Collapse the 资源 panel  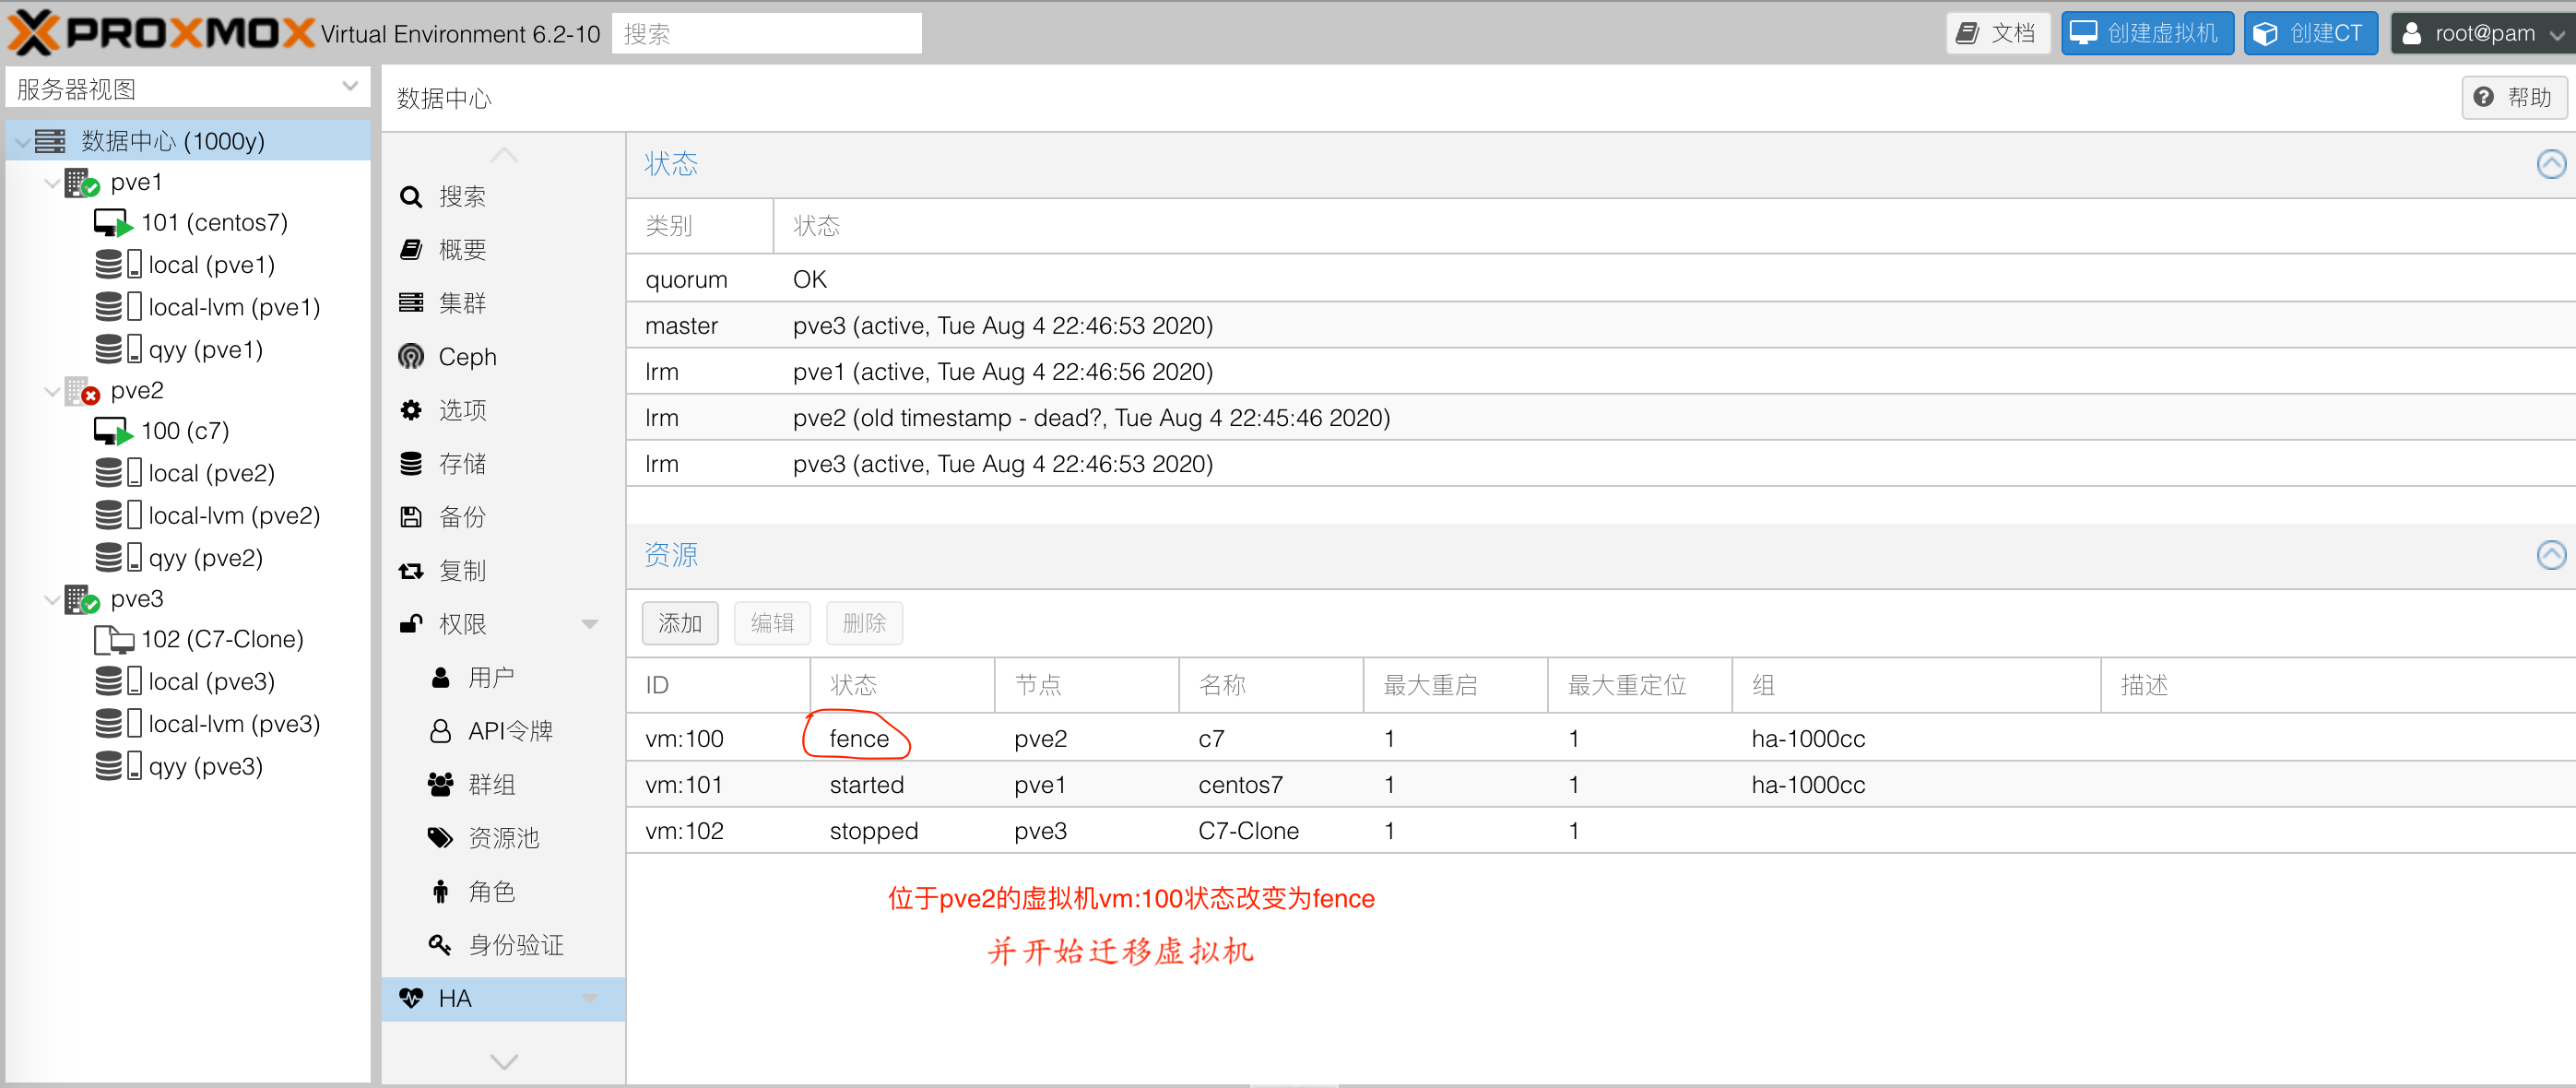point(2551,555)
